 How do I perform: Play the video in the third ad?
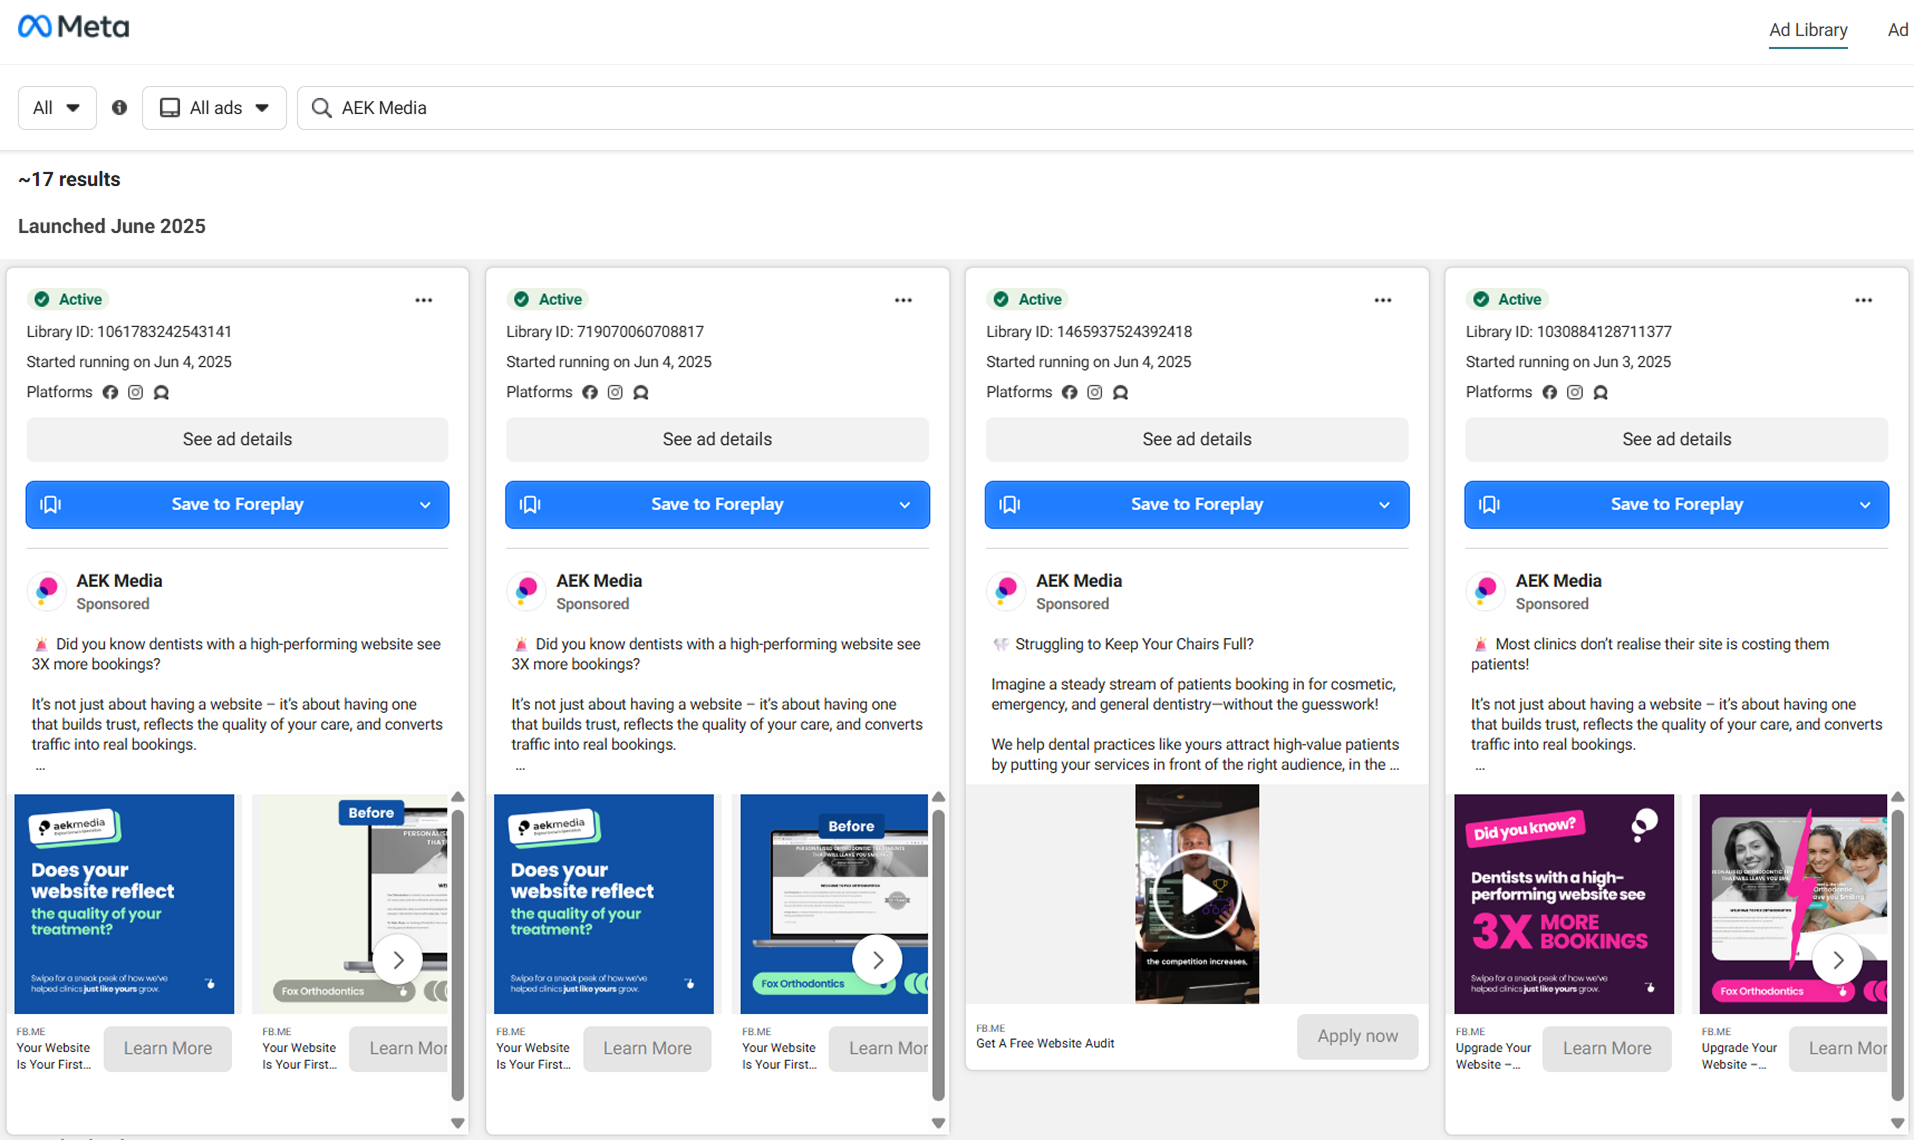[x=1196, y=893]
